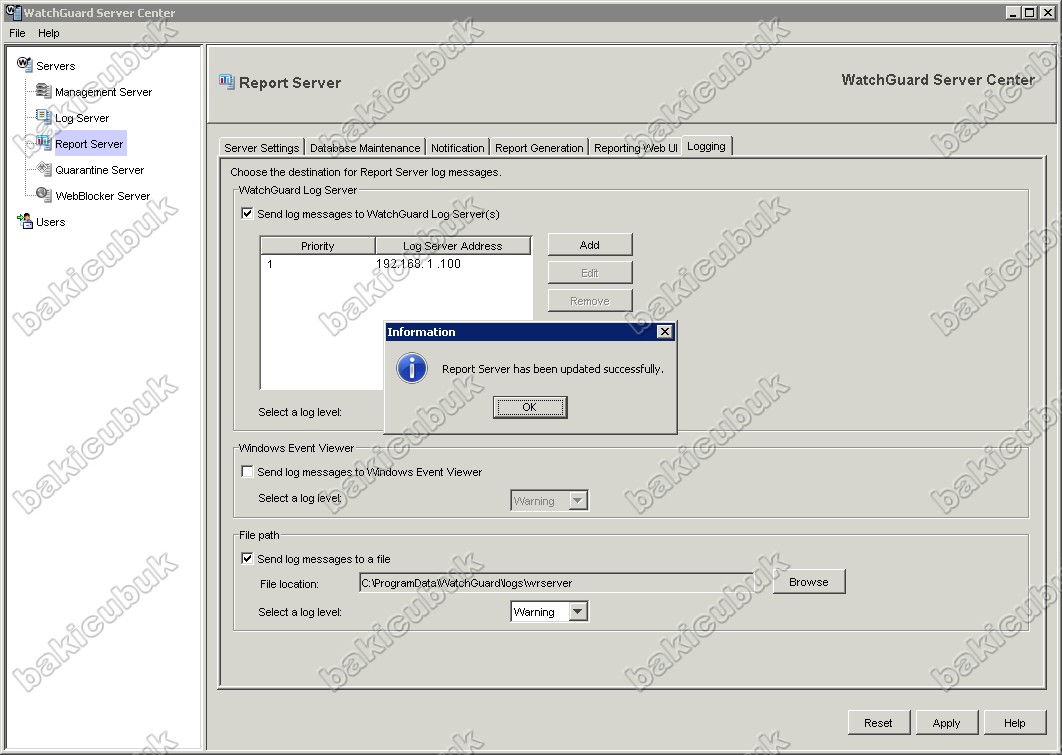
Task: Click the WebBlocker Server icon in tree
Action: pos(43,194)
